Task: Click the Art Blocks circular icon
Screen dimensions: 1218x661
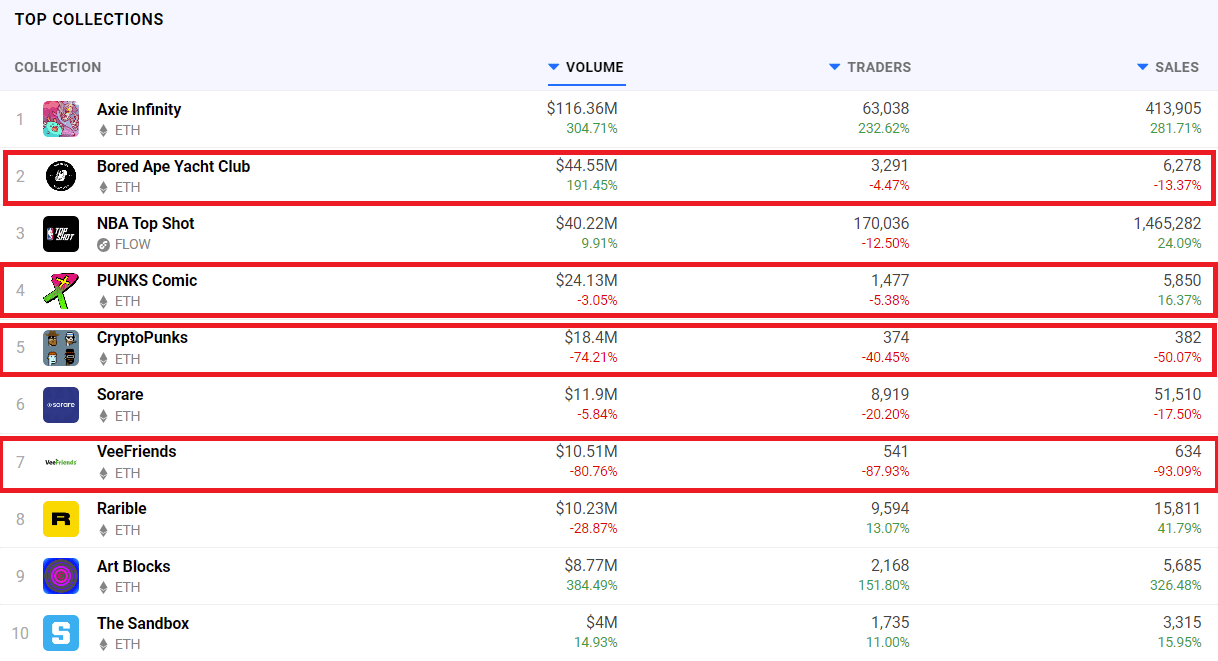Action: [61, 576]
